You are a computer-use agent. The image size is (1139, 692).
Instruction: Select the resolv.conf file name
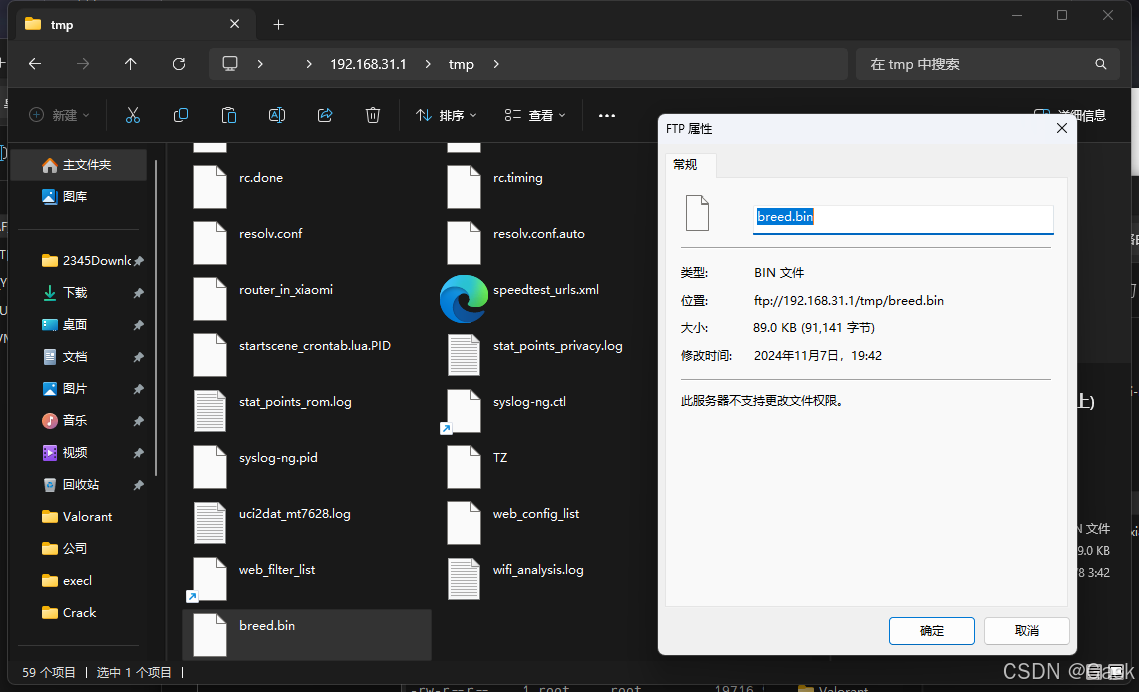coord(270,234)
